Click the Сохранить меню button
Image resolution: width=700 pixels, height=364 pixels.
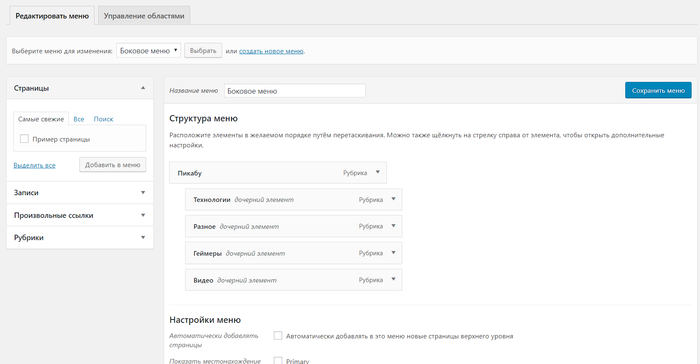(x=658, y=90)
